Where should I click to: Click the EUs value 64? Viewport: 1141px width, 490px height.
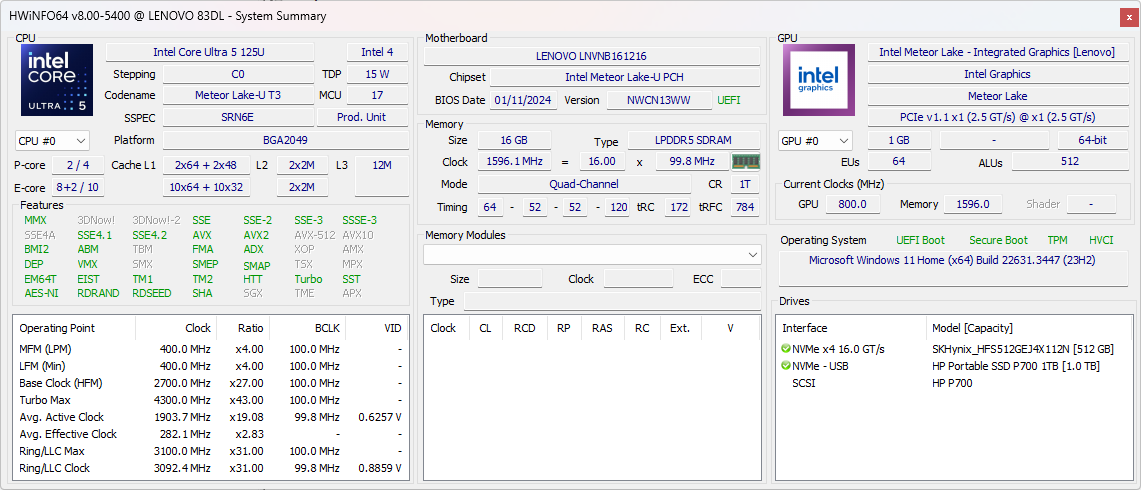pyautogui.click(x=899, y=162)
